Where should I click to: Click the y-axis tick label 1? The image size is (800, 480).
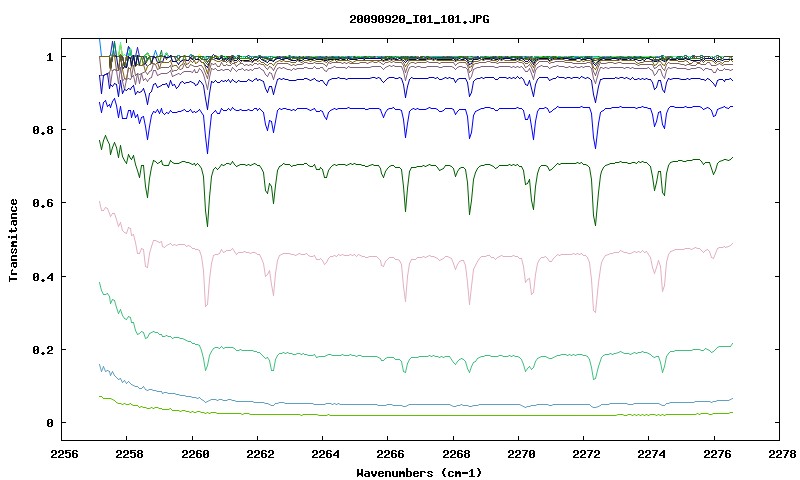tap(49, 57)
